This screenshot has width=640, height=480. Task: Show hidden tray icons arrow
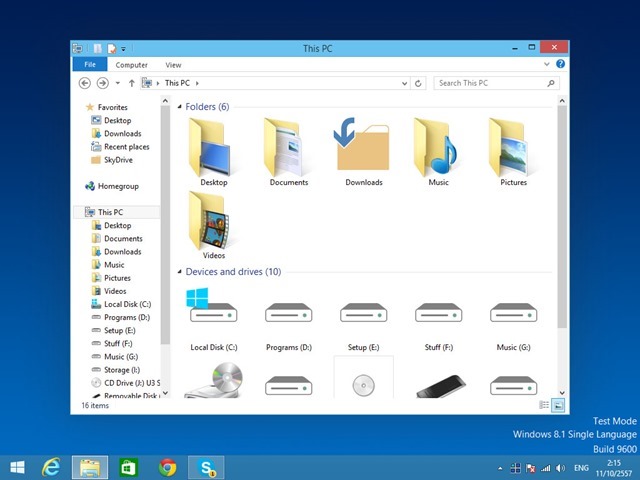500,469
